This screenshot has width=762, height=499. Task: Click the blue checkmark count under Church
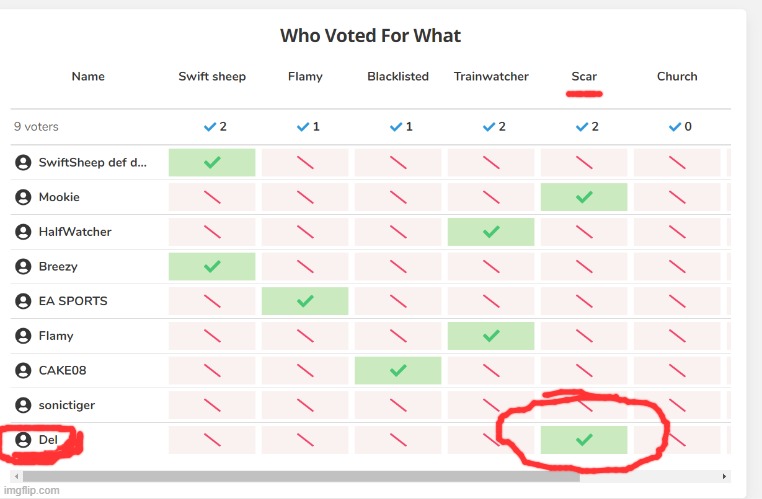[x=680, y=127]
